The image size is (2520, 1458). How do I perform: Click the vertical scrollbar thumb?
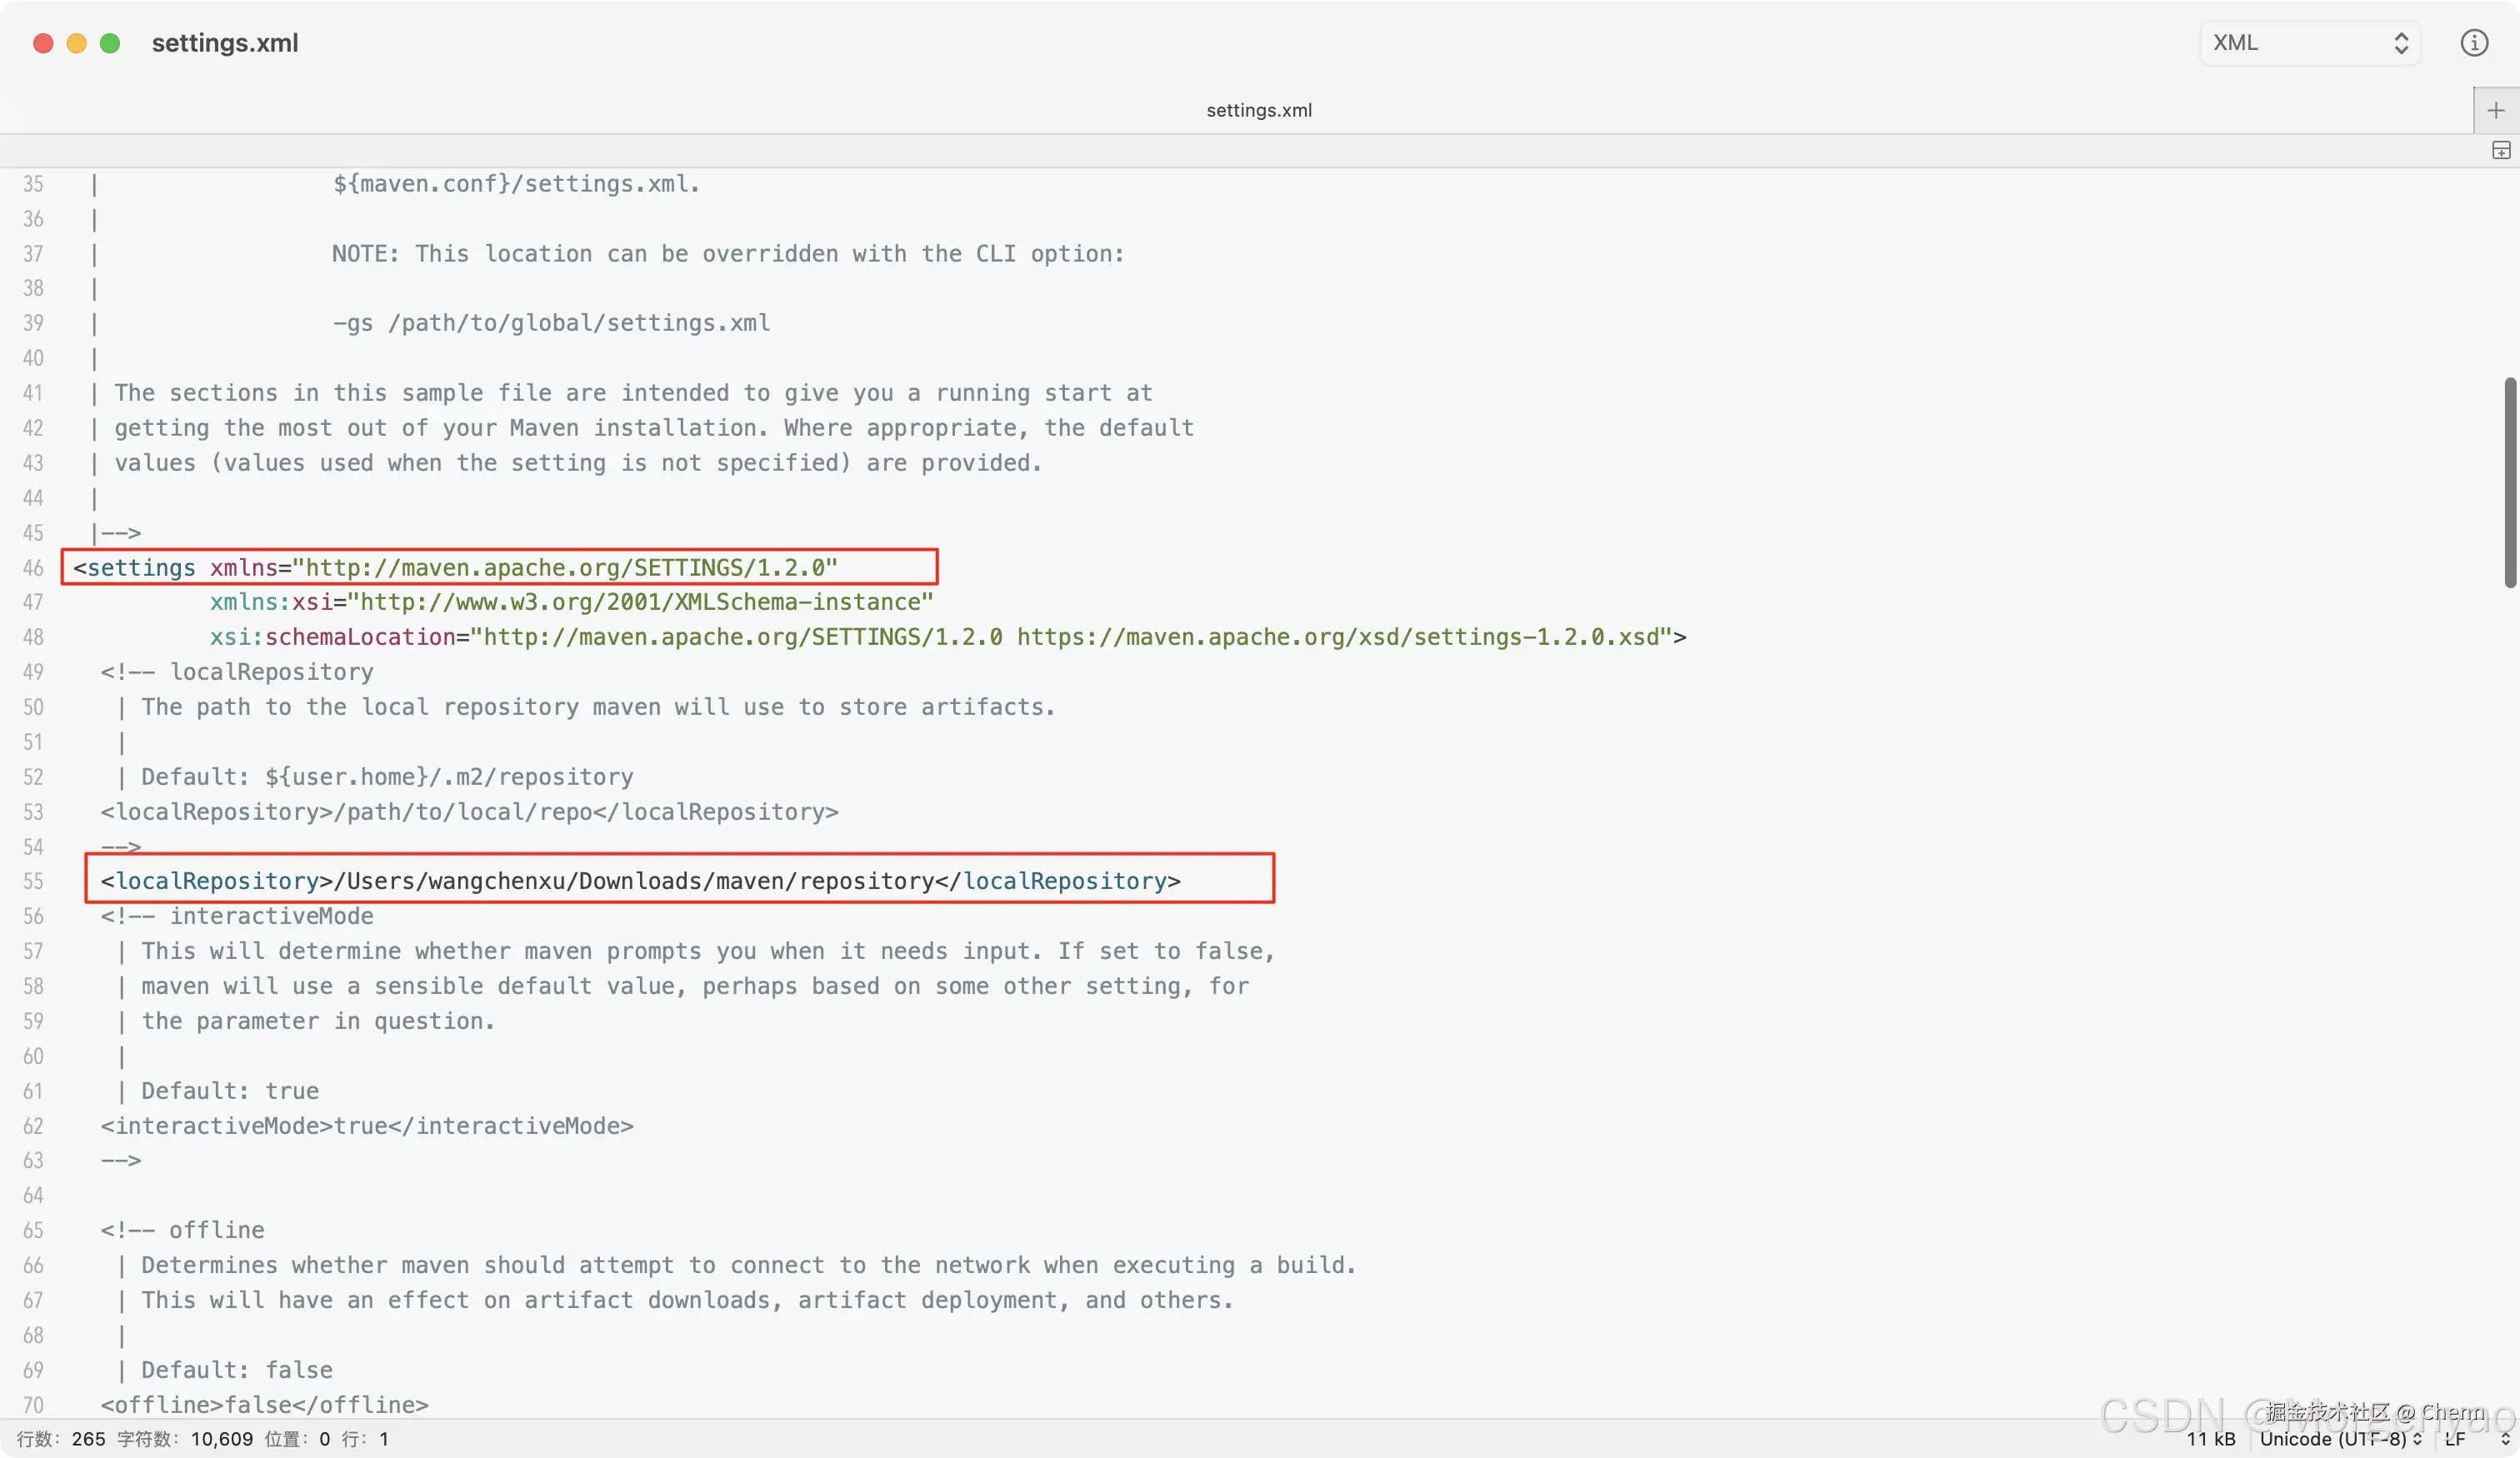[2509, 482]
